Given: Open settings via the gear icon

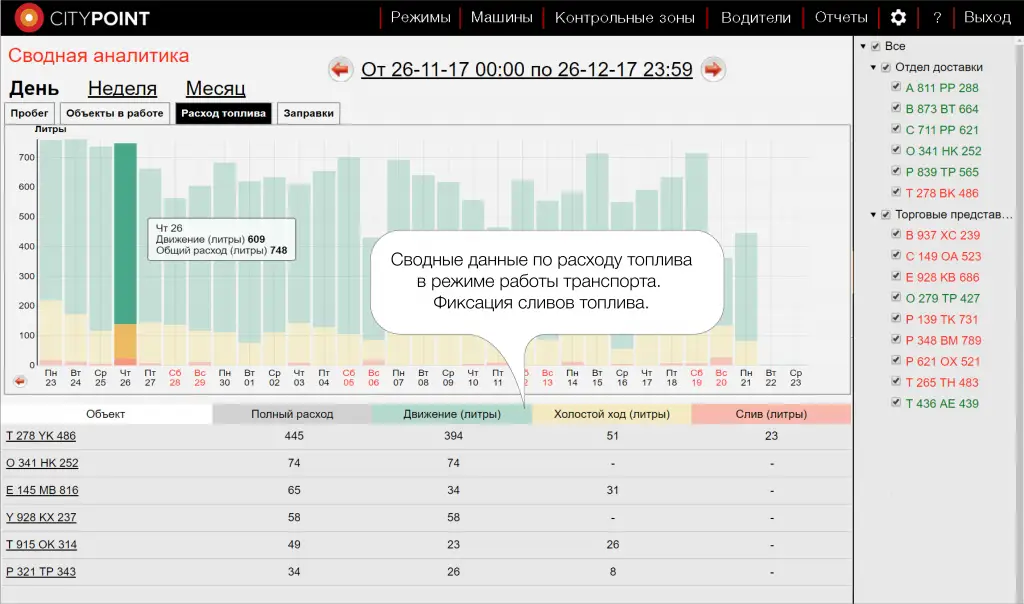Looking at the screenshot, I should pos(898,17).
